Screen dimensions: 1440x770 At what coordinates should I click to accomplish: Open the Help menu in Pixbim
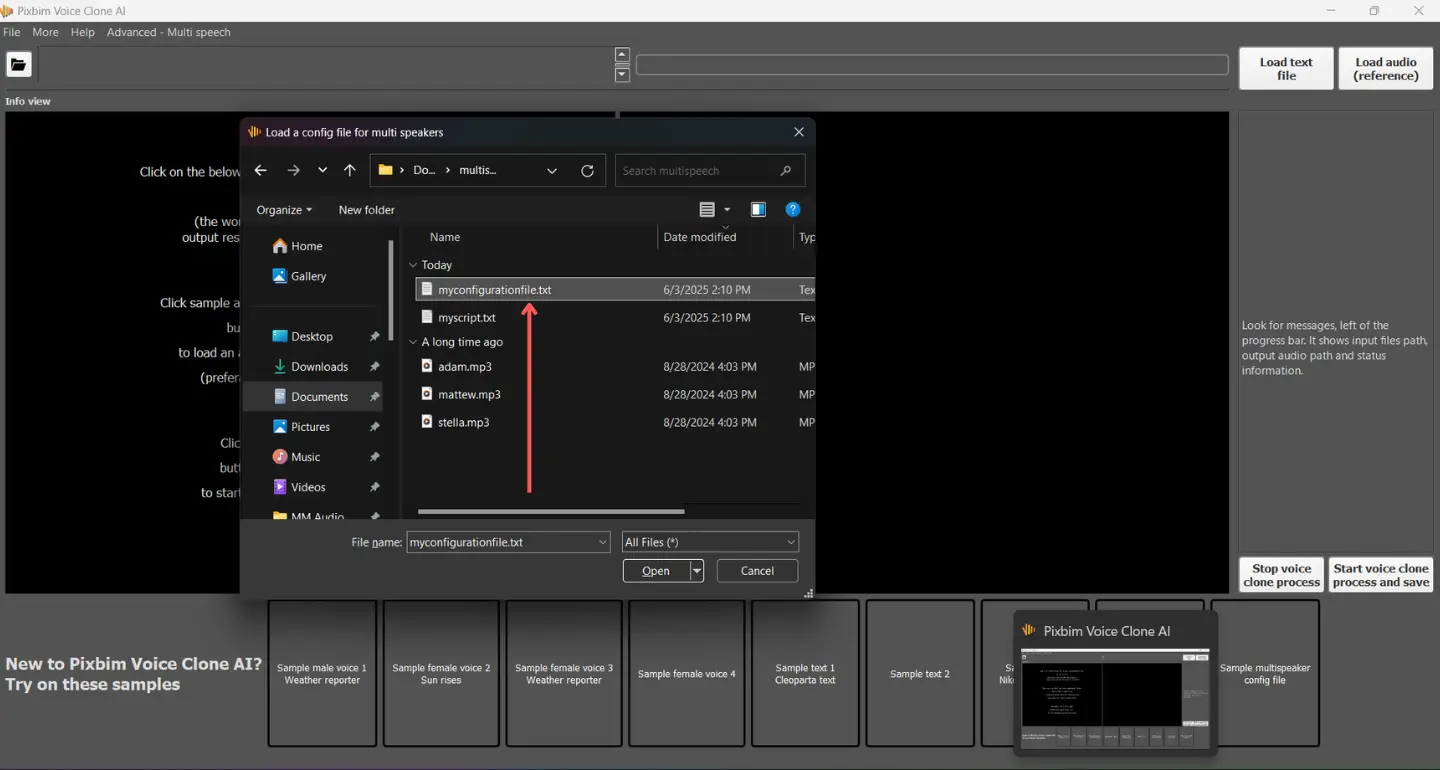[x=83, y=32]
